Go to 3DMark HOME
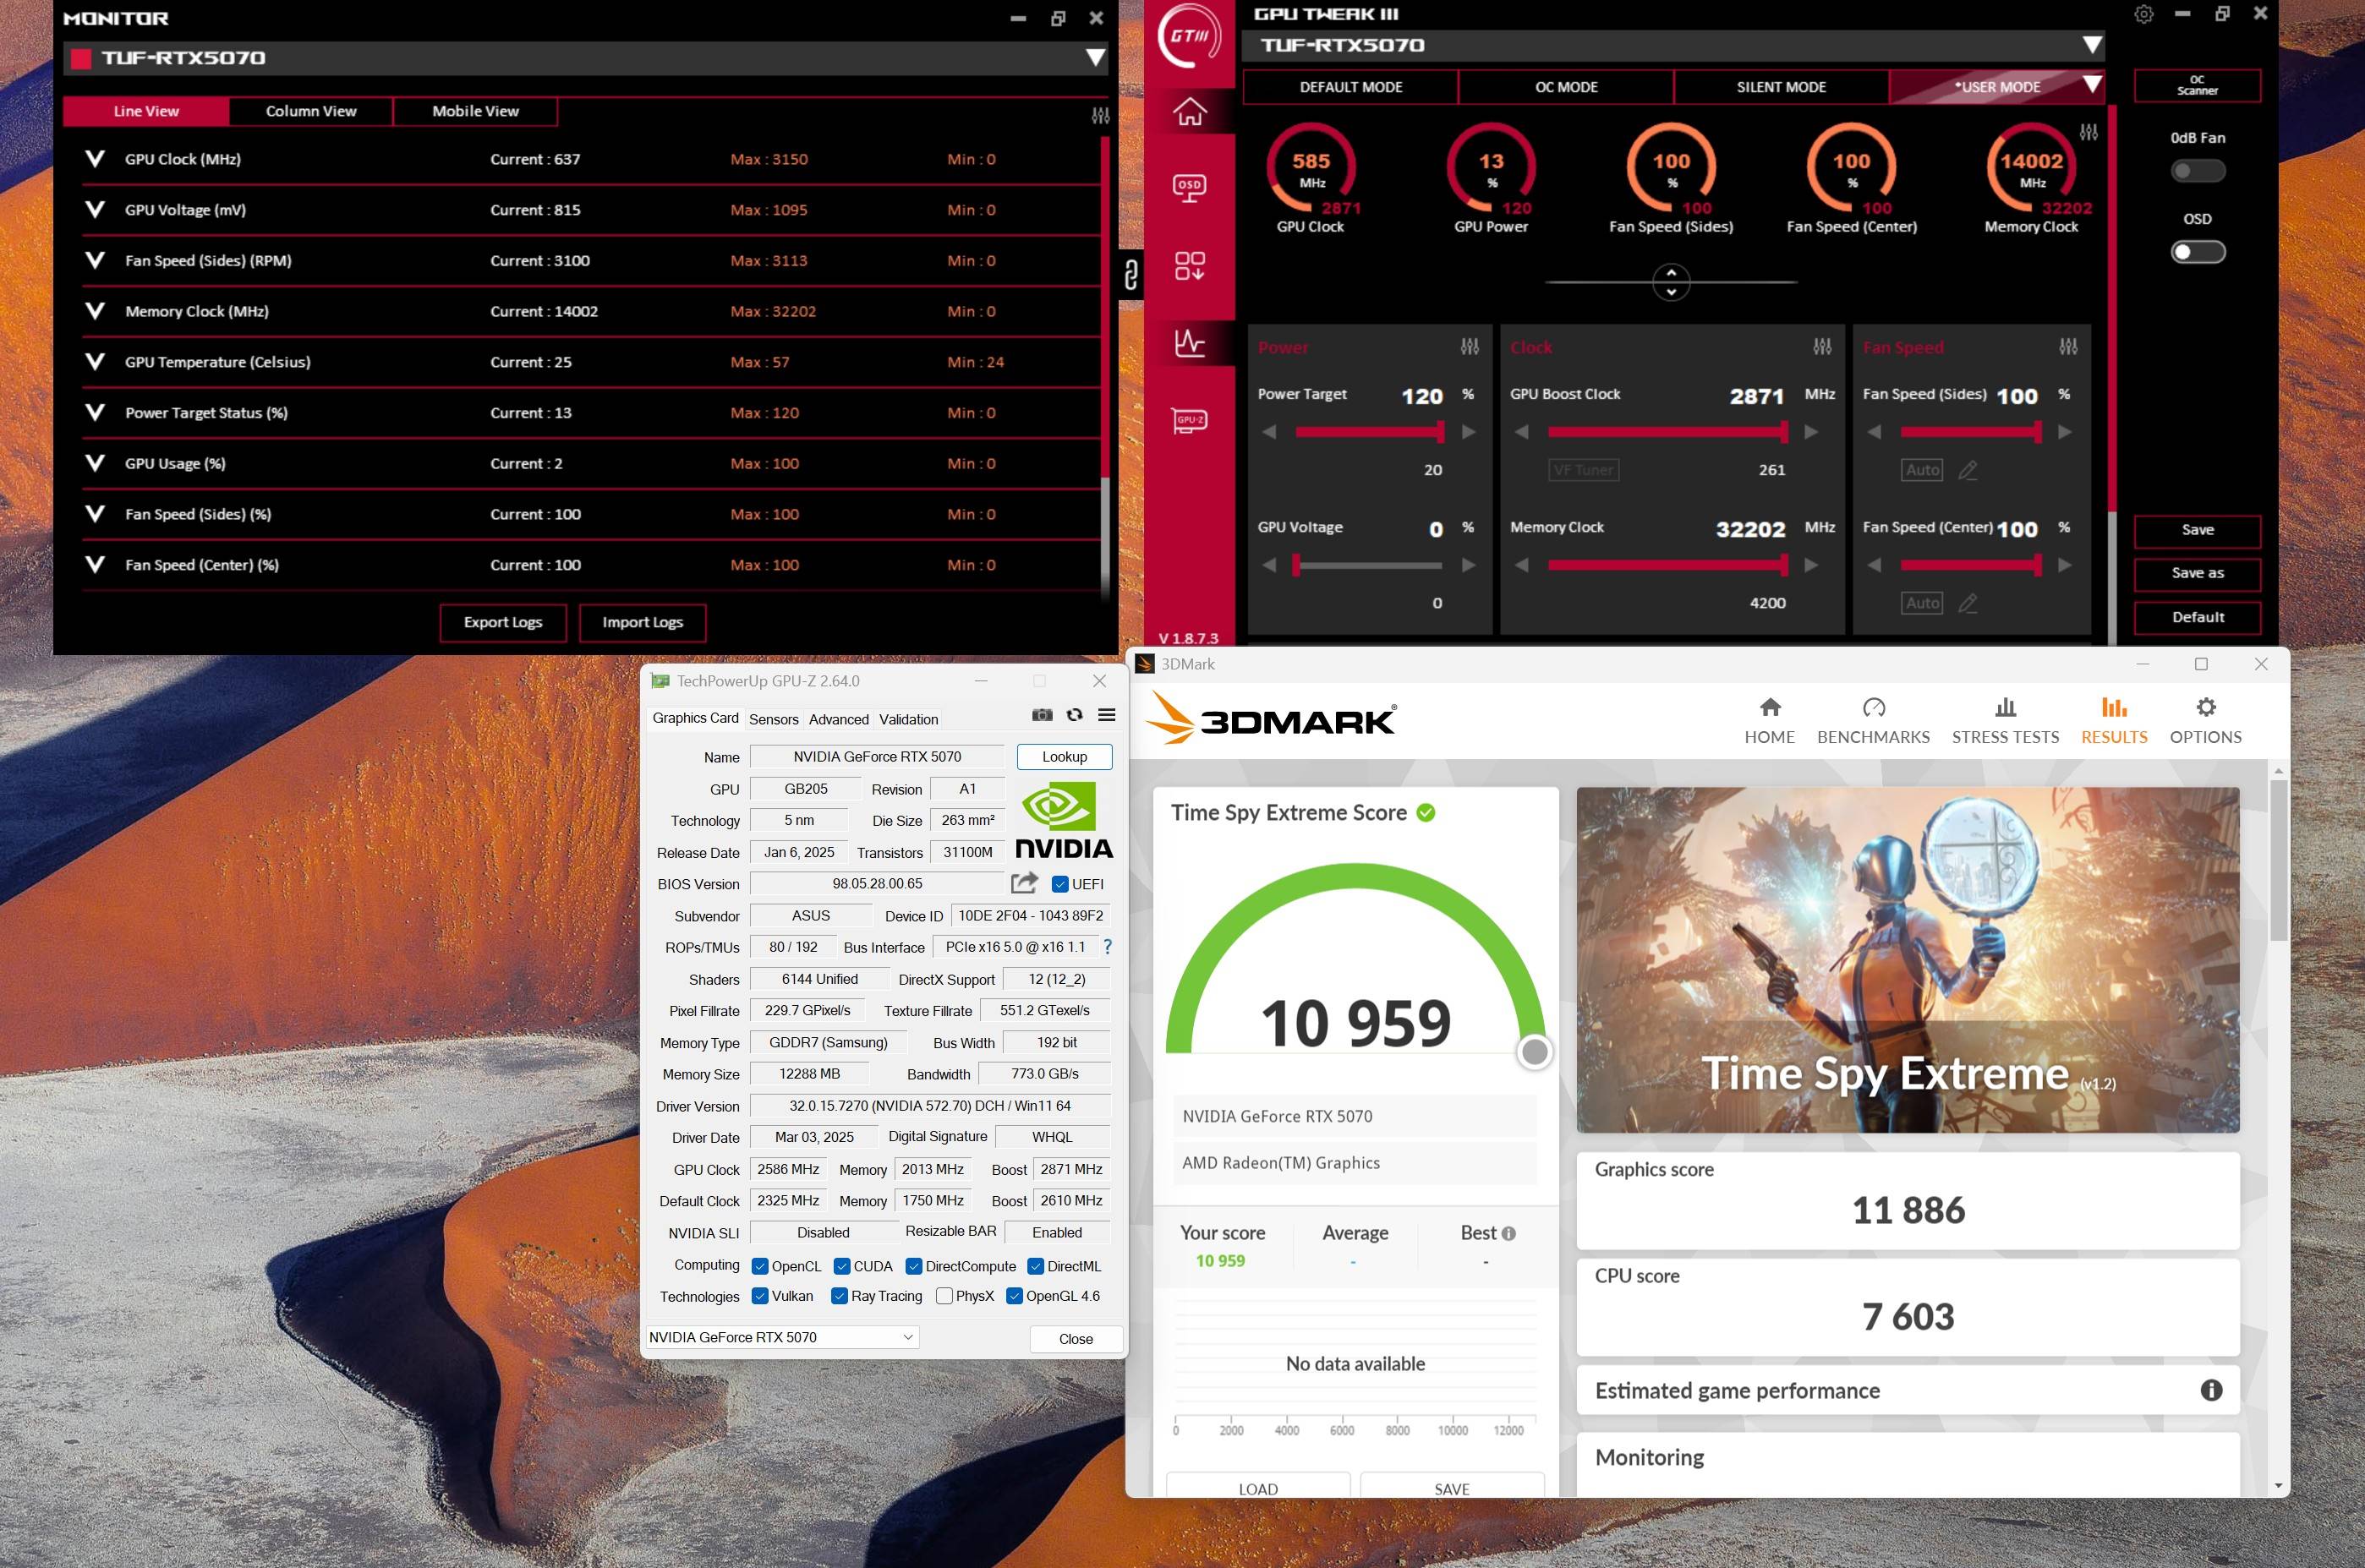2365x1568 pixels. [1769, 721]
